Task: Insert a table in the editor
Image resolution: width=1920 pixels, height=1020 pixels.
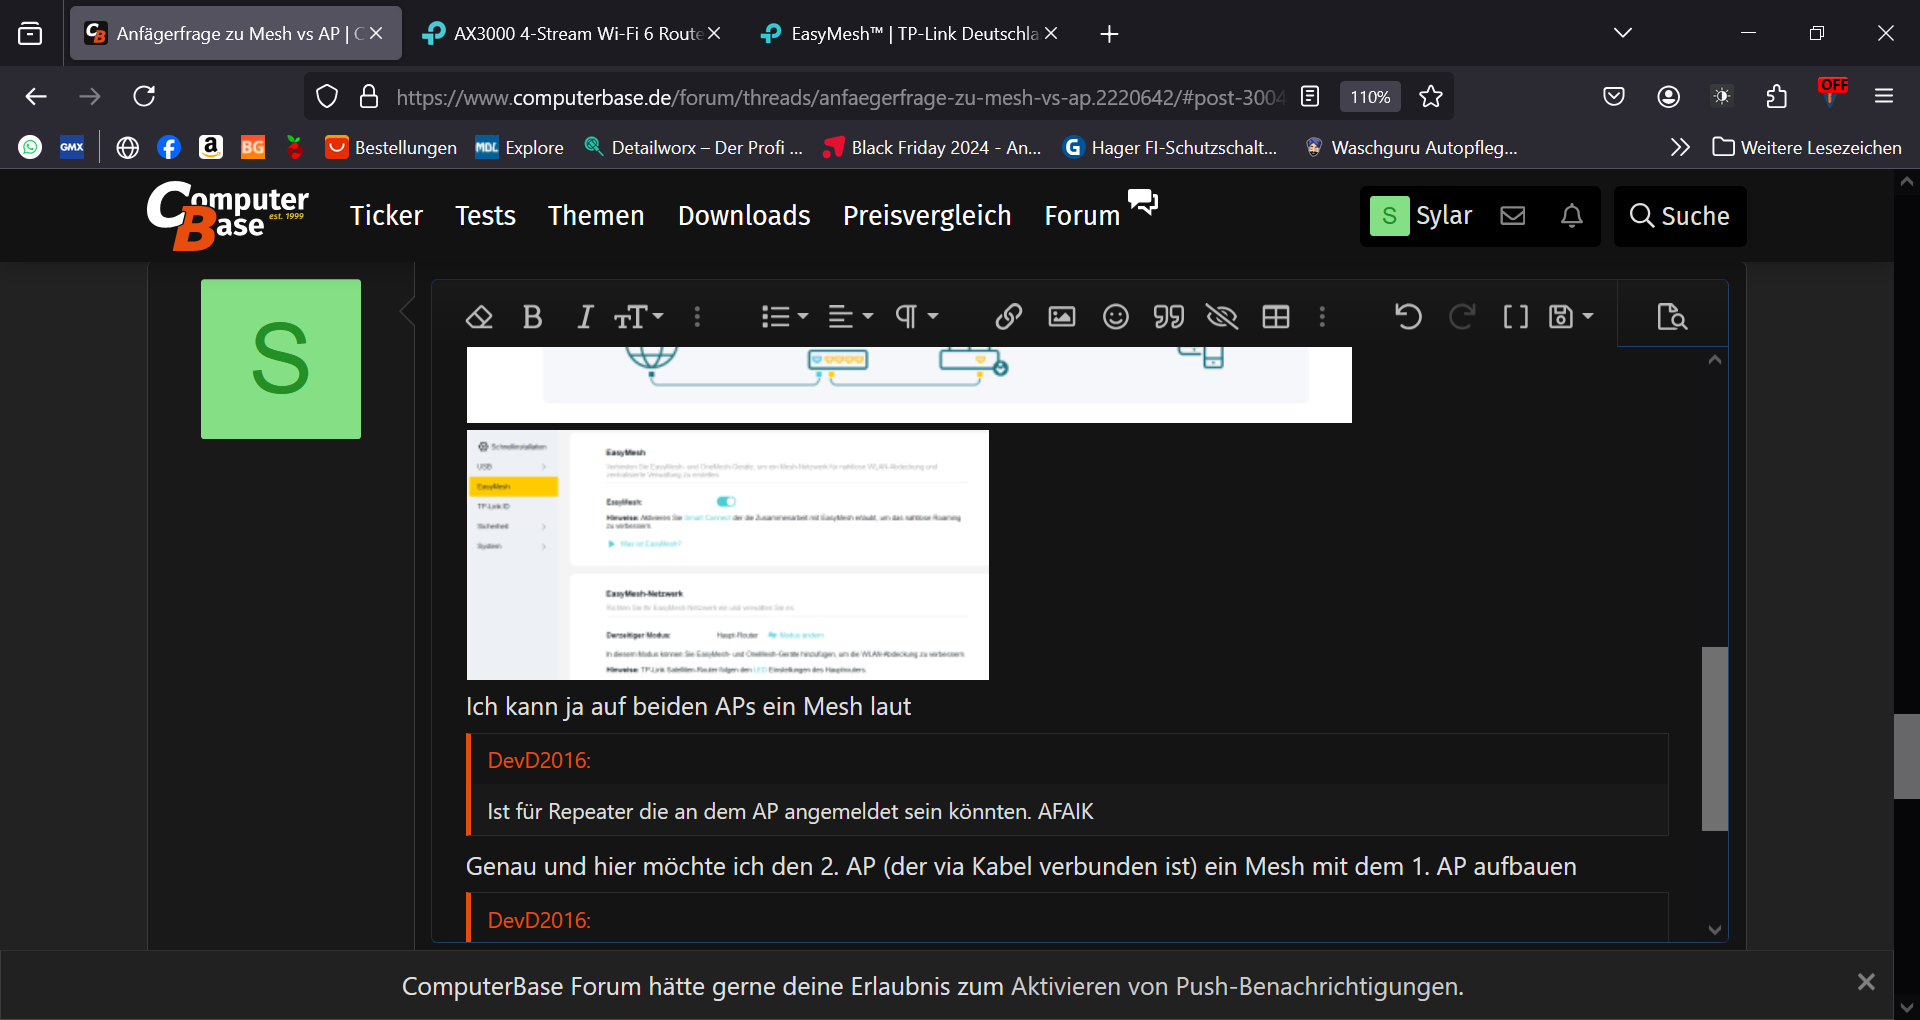Action: coord(1276,317)
